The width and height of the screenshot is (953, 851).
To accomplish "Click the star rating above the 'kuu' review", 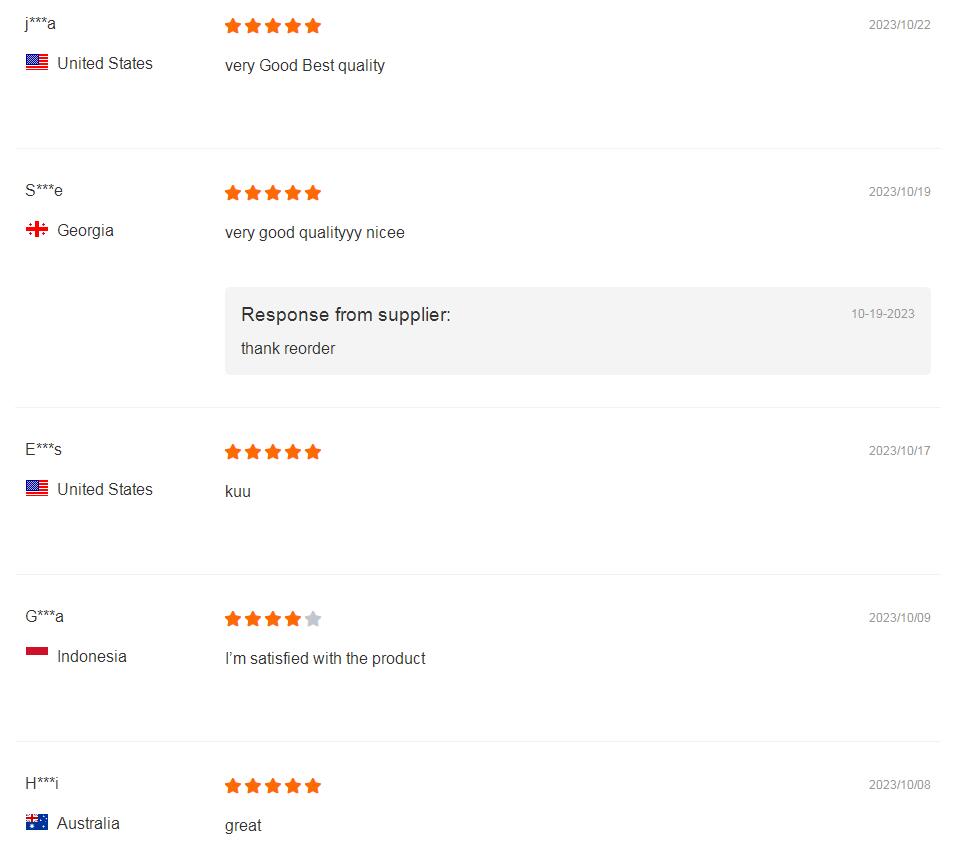I will 273,452.
